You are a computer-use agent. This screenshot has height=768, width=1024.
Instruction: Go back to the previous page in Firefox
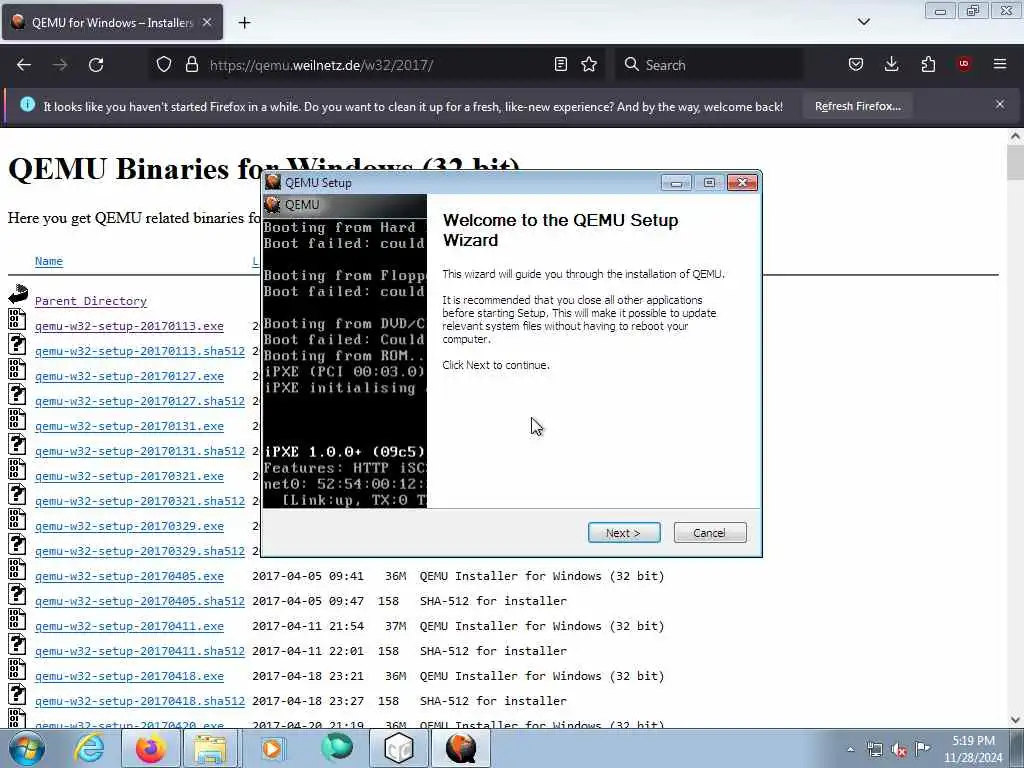pyautogui.click(x=24, y=65)
